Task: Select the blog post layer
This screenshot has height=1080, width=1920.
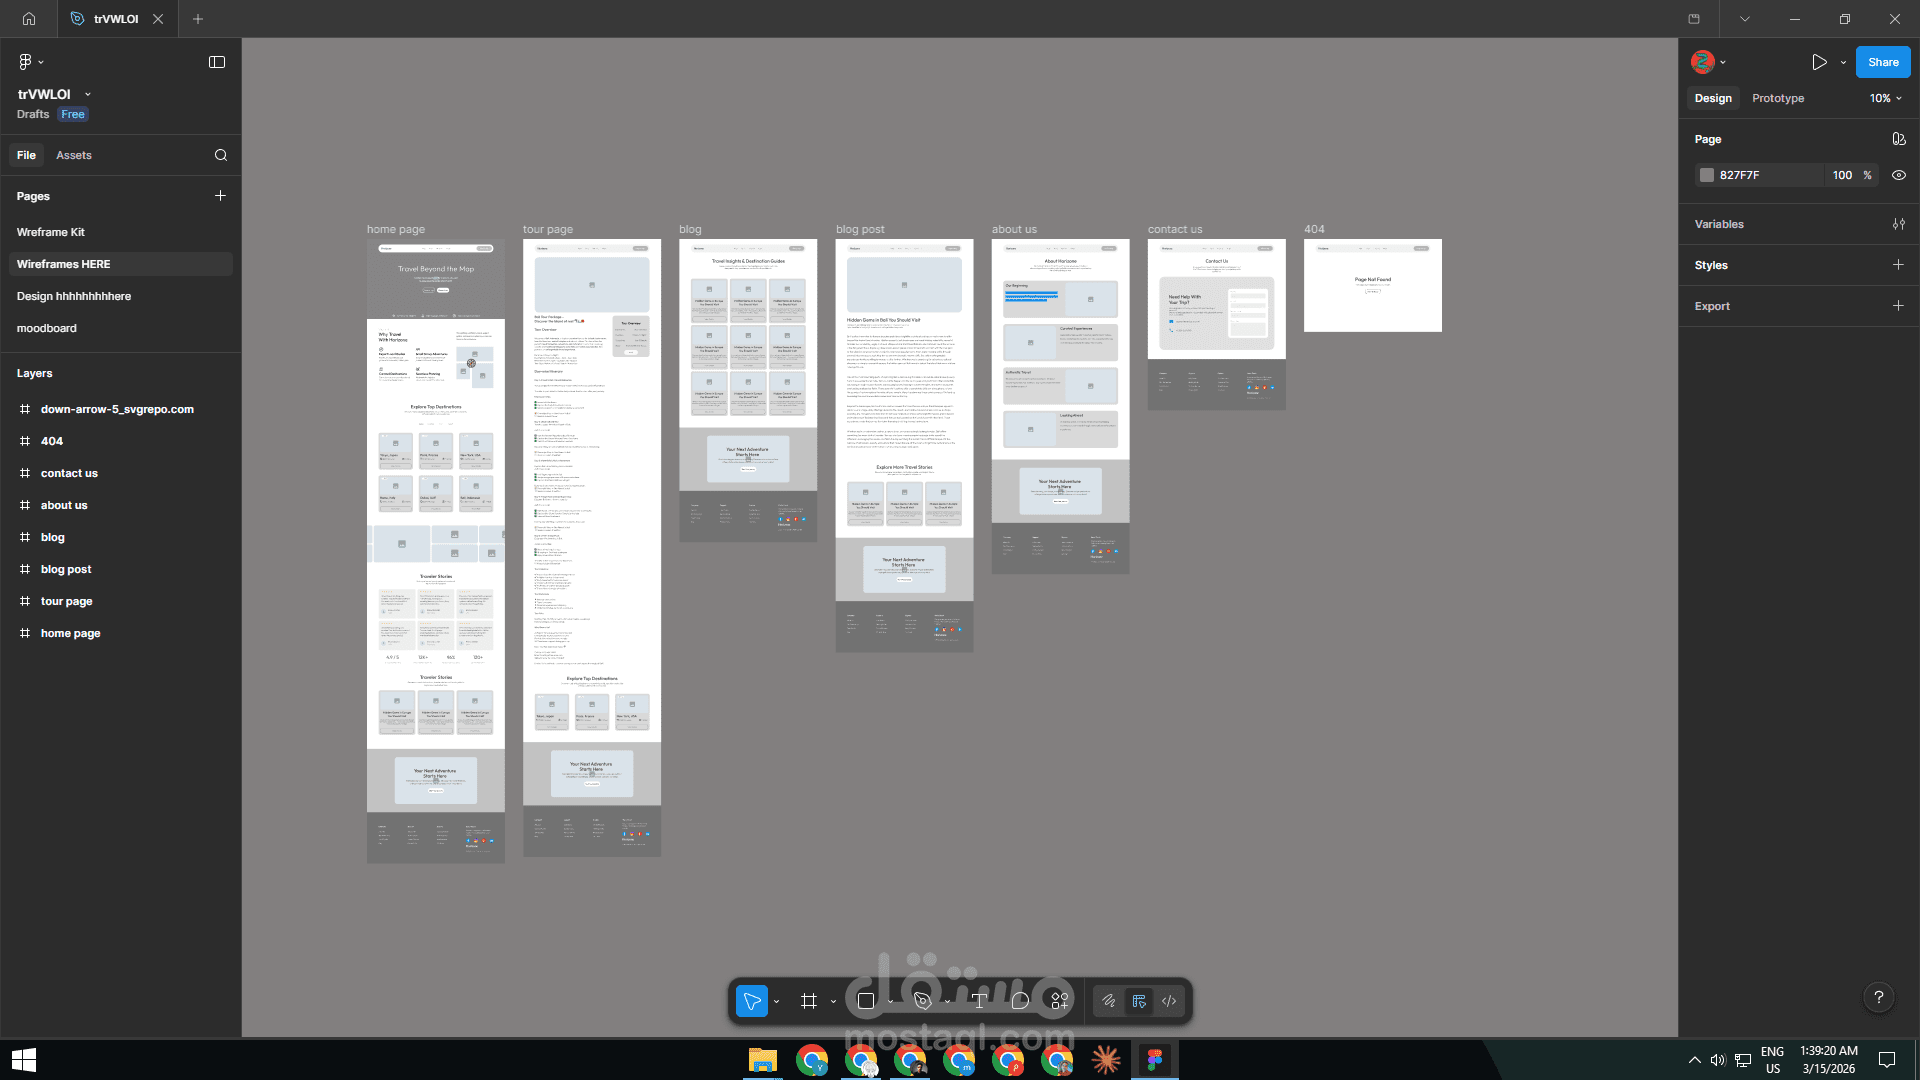Action: (x=66, y=569)
